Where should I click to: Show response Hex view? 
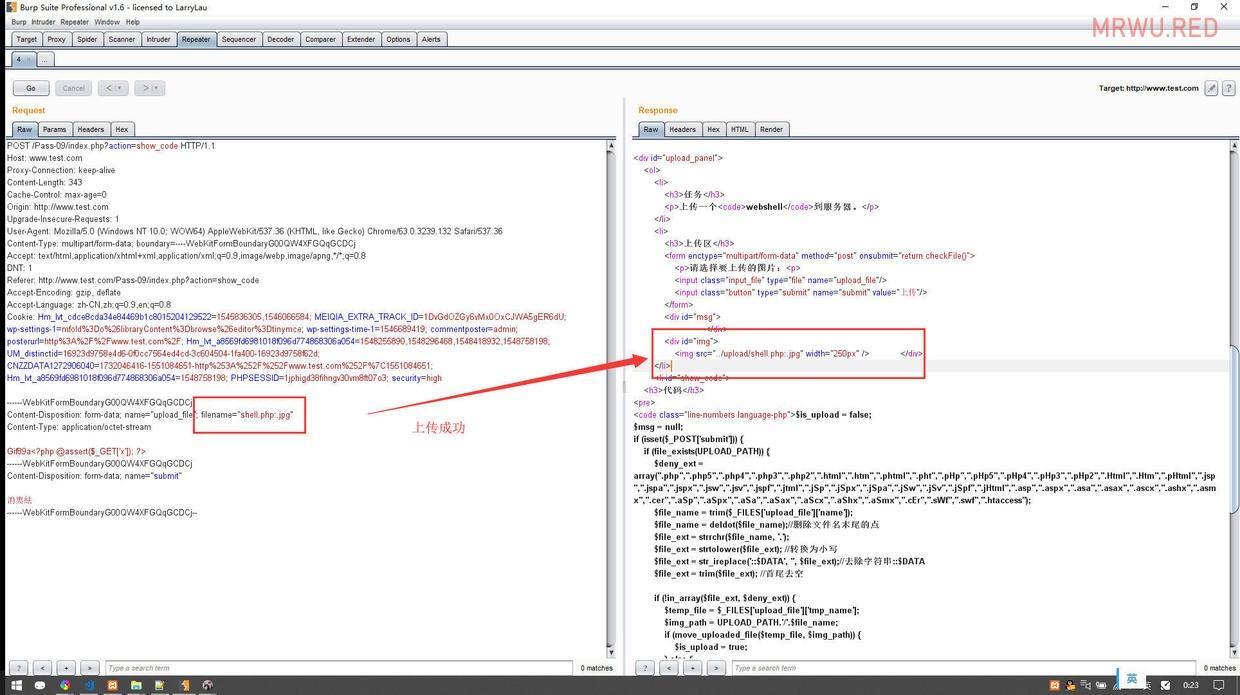713,129
